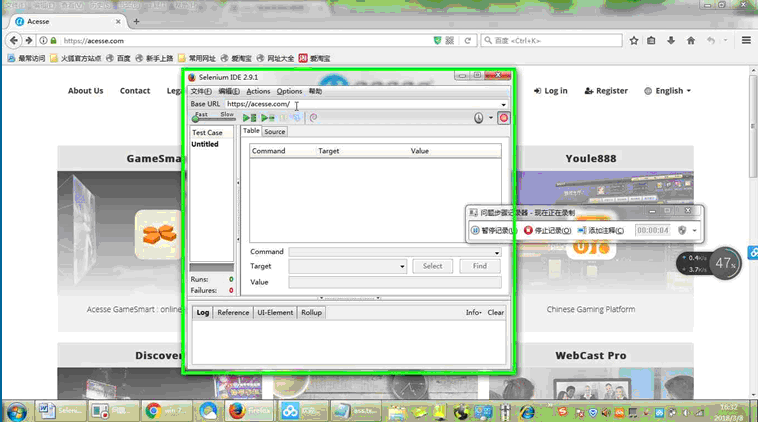This screenshot has height=422, width=758.
Task: Click the Reload page icon
Action: click(x=467, y=41)
